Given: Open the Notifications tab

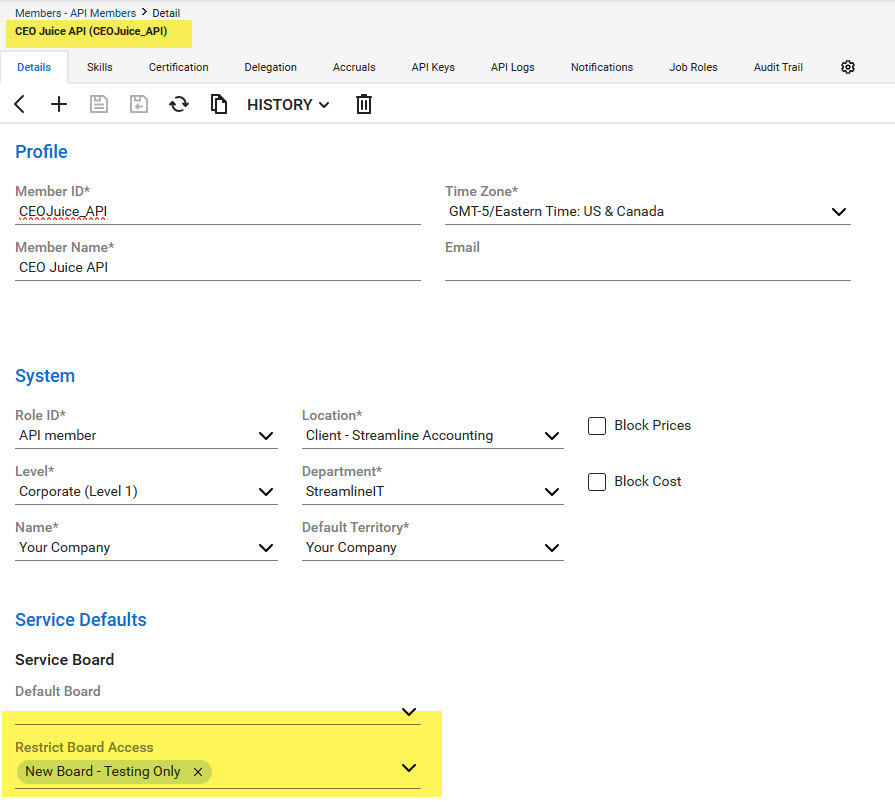Looking at the screenshot, I should point(602,67).
